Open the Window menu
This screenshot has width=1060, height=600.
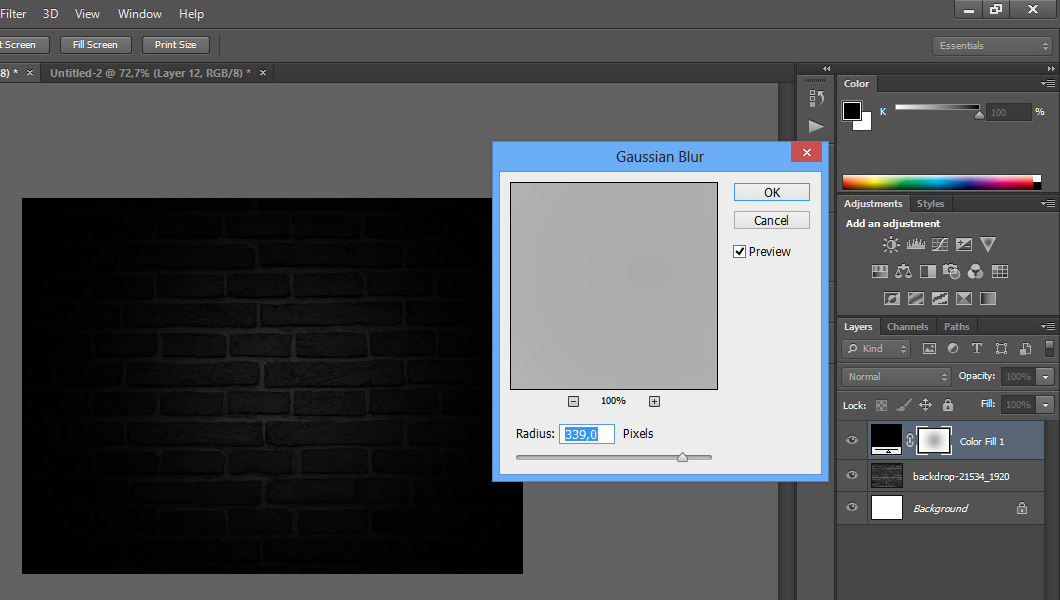coord(139,14)
